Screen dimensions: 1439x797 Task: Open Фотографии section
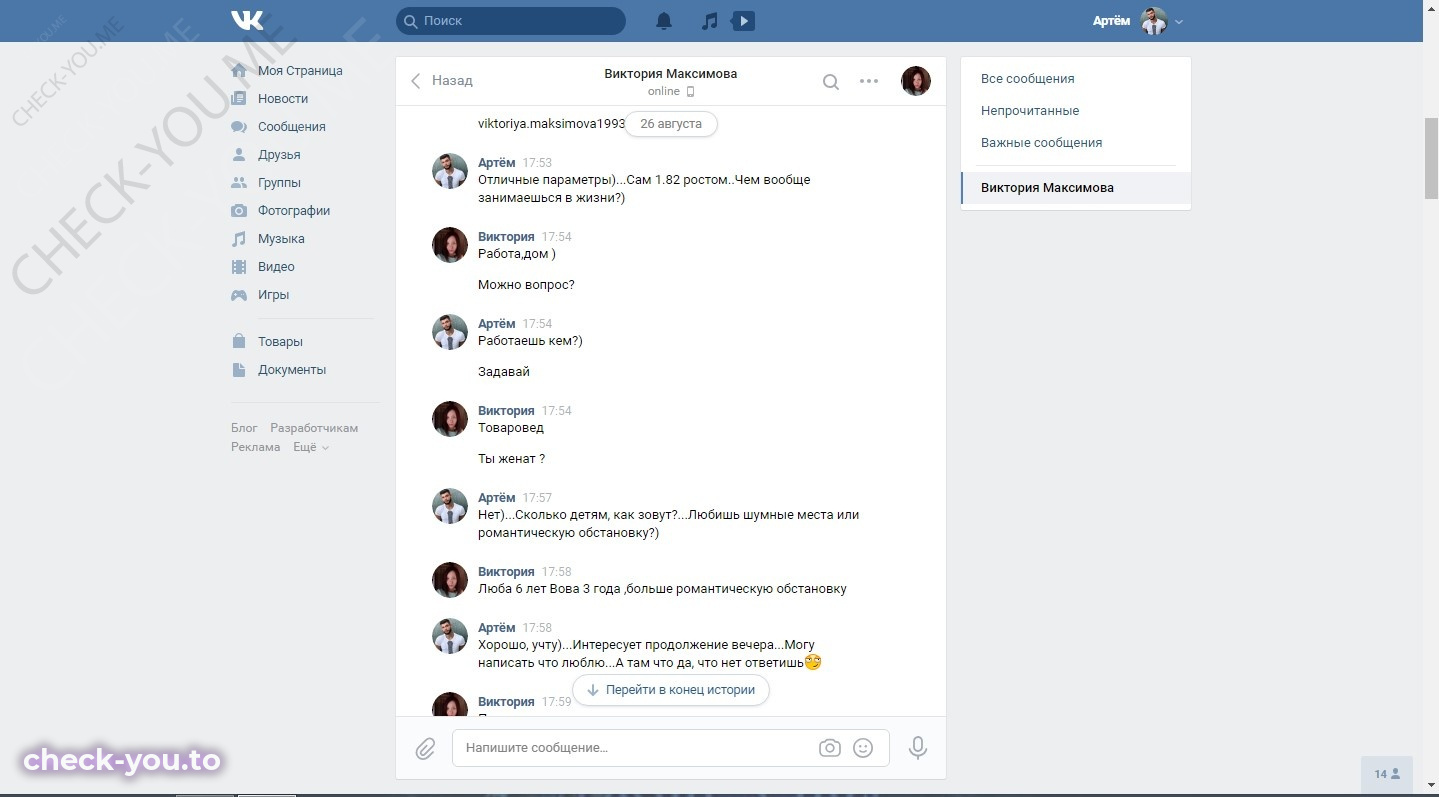(x=294, y=211)
